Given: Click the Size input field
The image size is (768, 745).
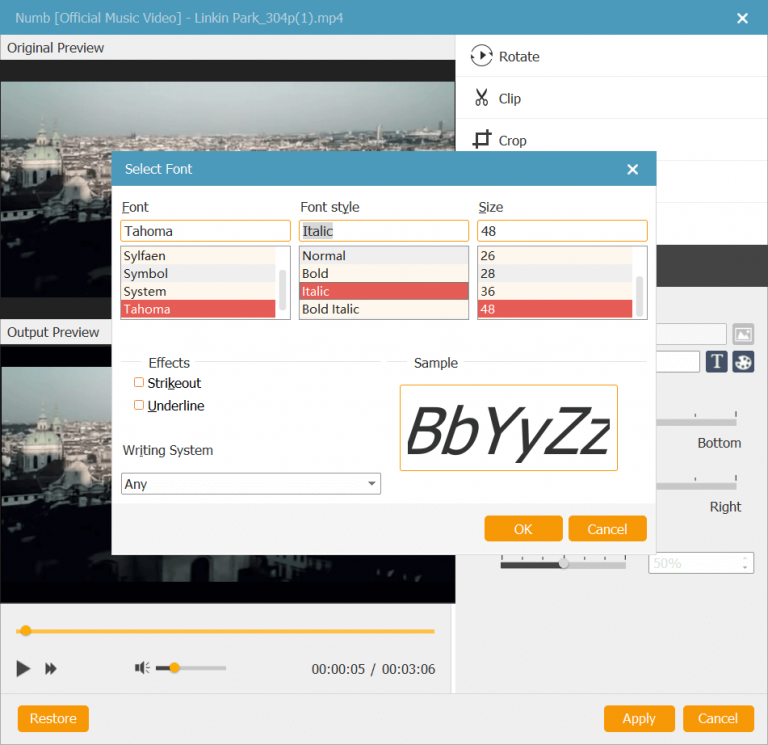Looking at the screenshot, I should [x=562, y=231].
